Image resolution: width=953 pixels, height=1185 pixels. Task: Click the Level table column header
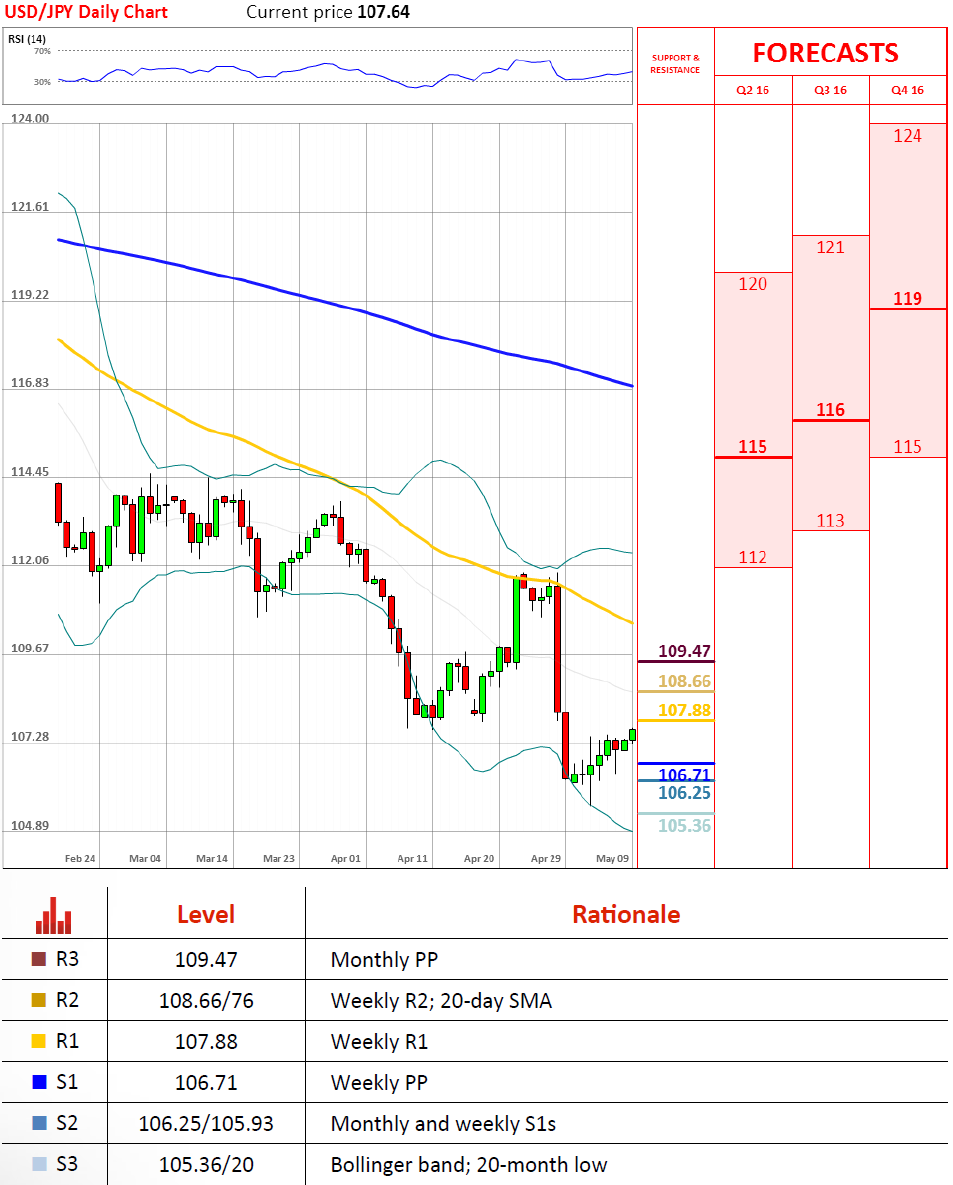(x=206, y=914)
